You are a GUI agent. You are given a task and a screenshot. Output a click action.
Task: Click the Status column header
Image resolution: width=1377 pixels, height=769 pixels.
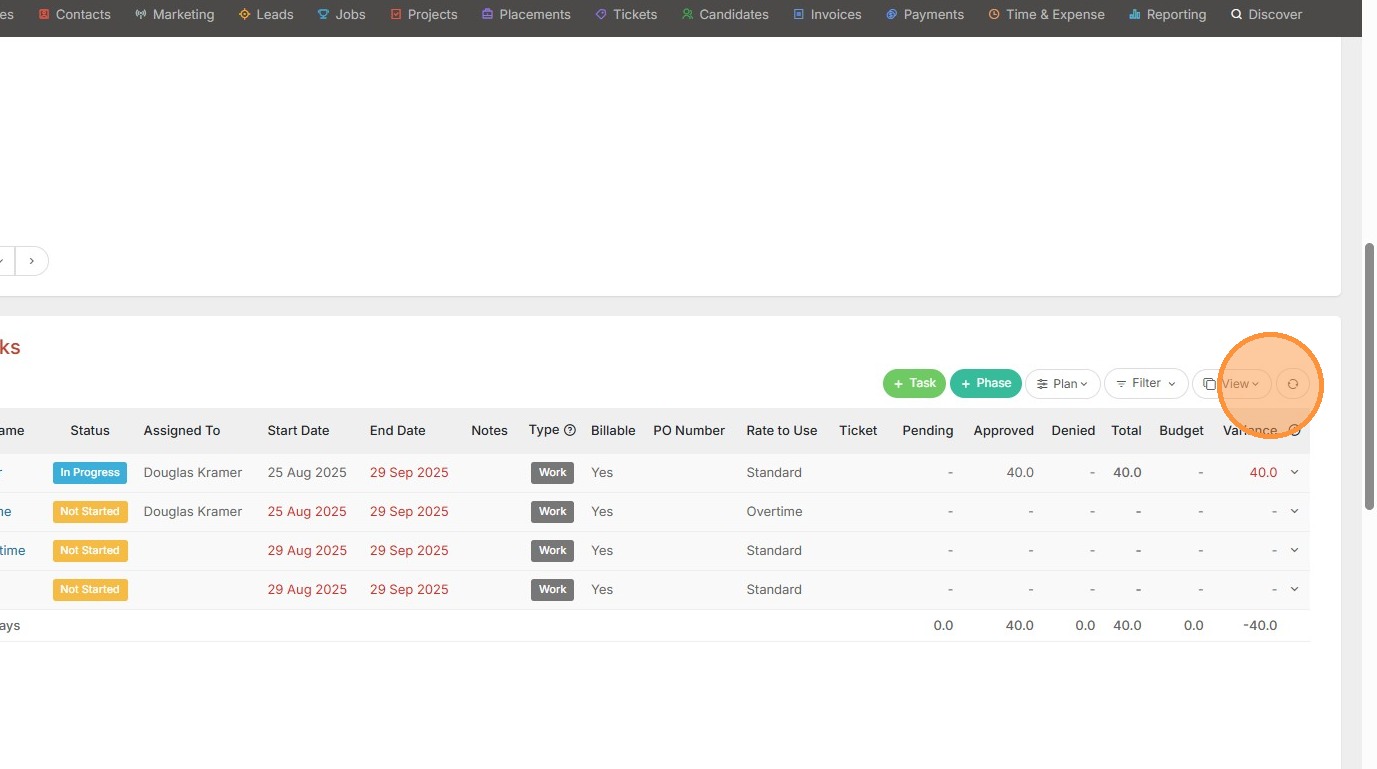pyautogui.click(x=90, y=431)
